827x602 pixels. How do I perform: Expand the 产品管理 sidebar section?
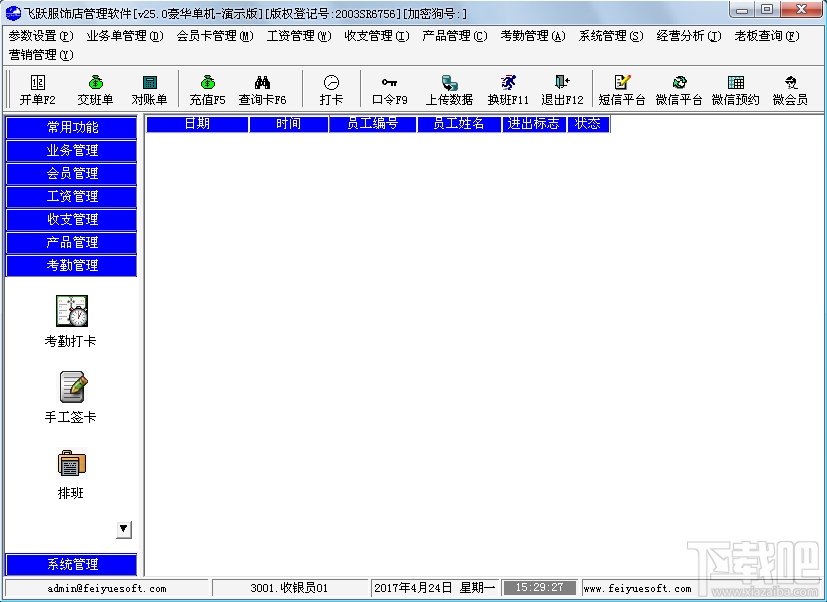(72, 243)
